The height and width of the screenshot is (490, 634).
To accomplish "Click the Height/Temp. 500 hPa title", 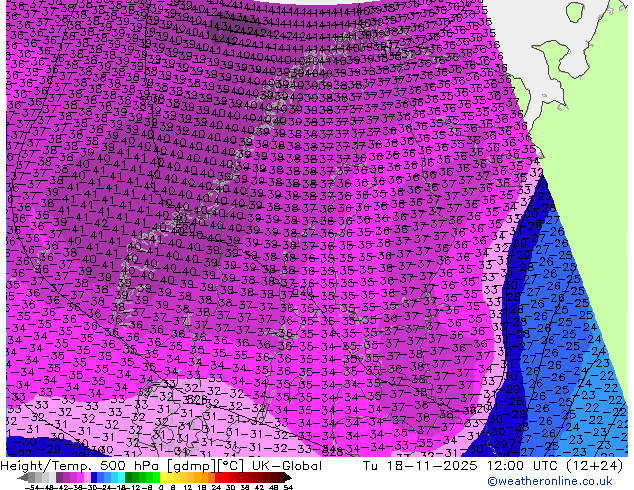I will tap(78, 466).
